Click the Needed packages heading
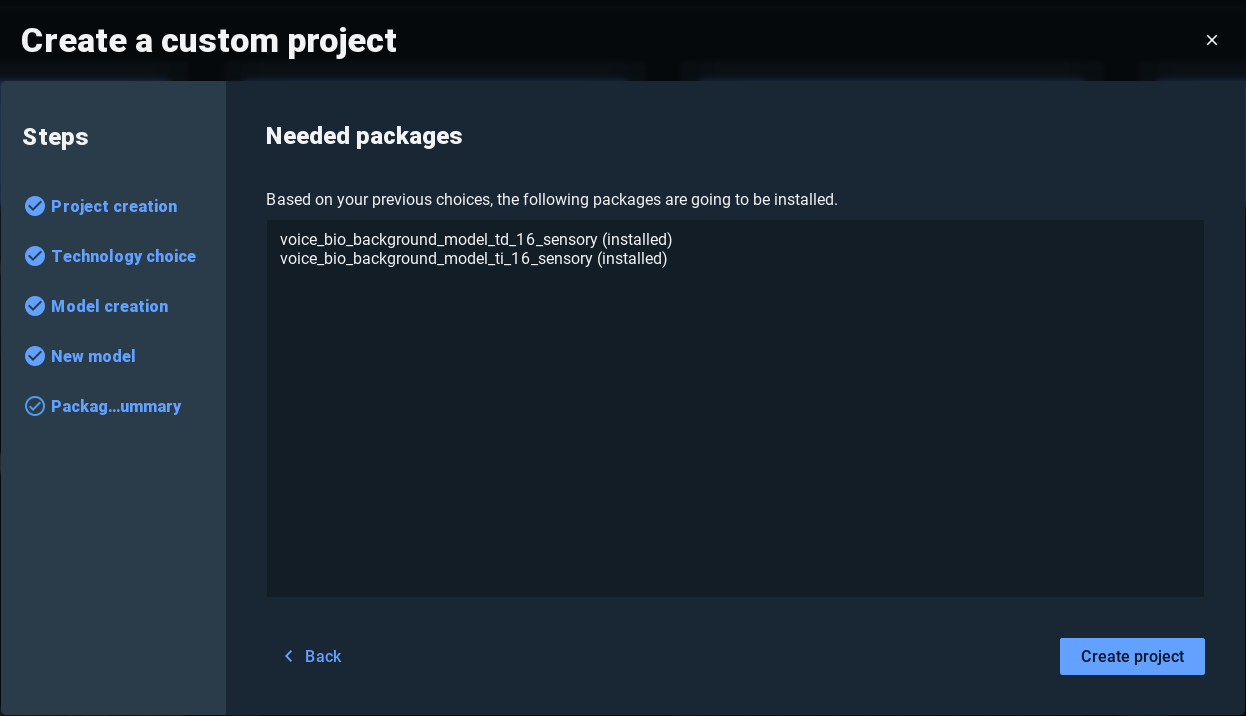Viewport: 1246px width, 716px height. (x=364, y=136)
